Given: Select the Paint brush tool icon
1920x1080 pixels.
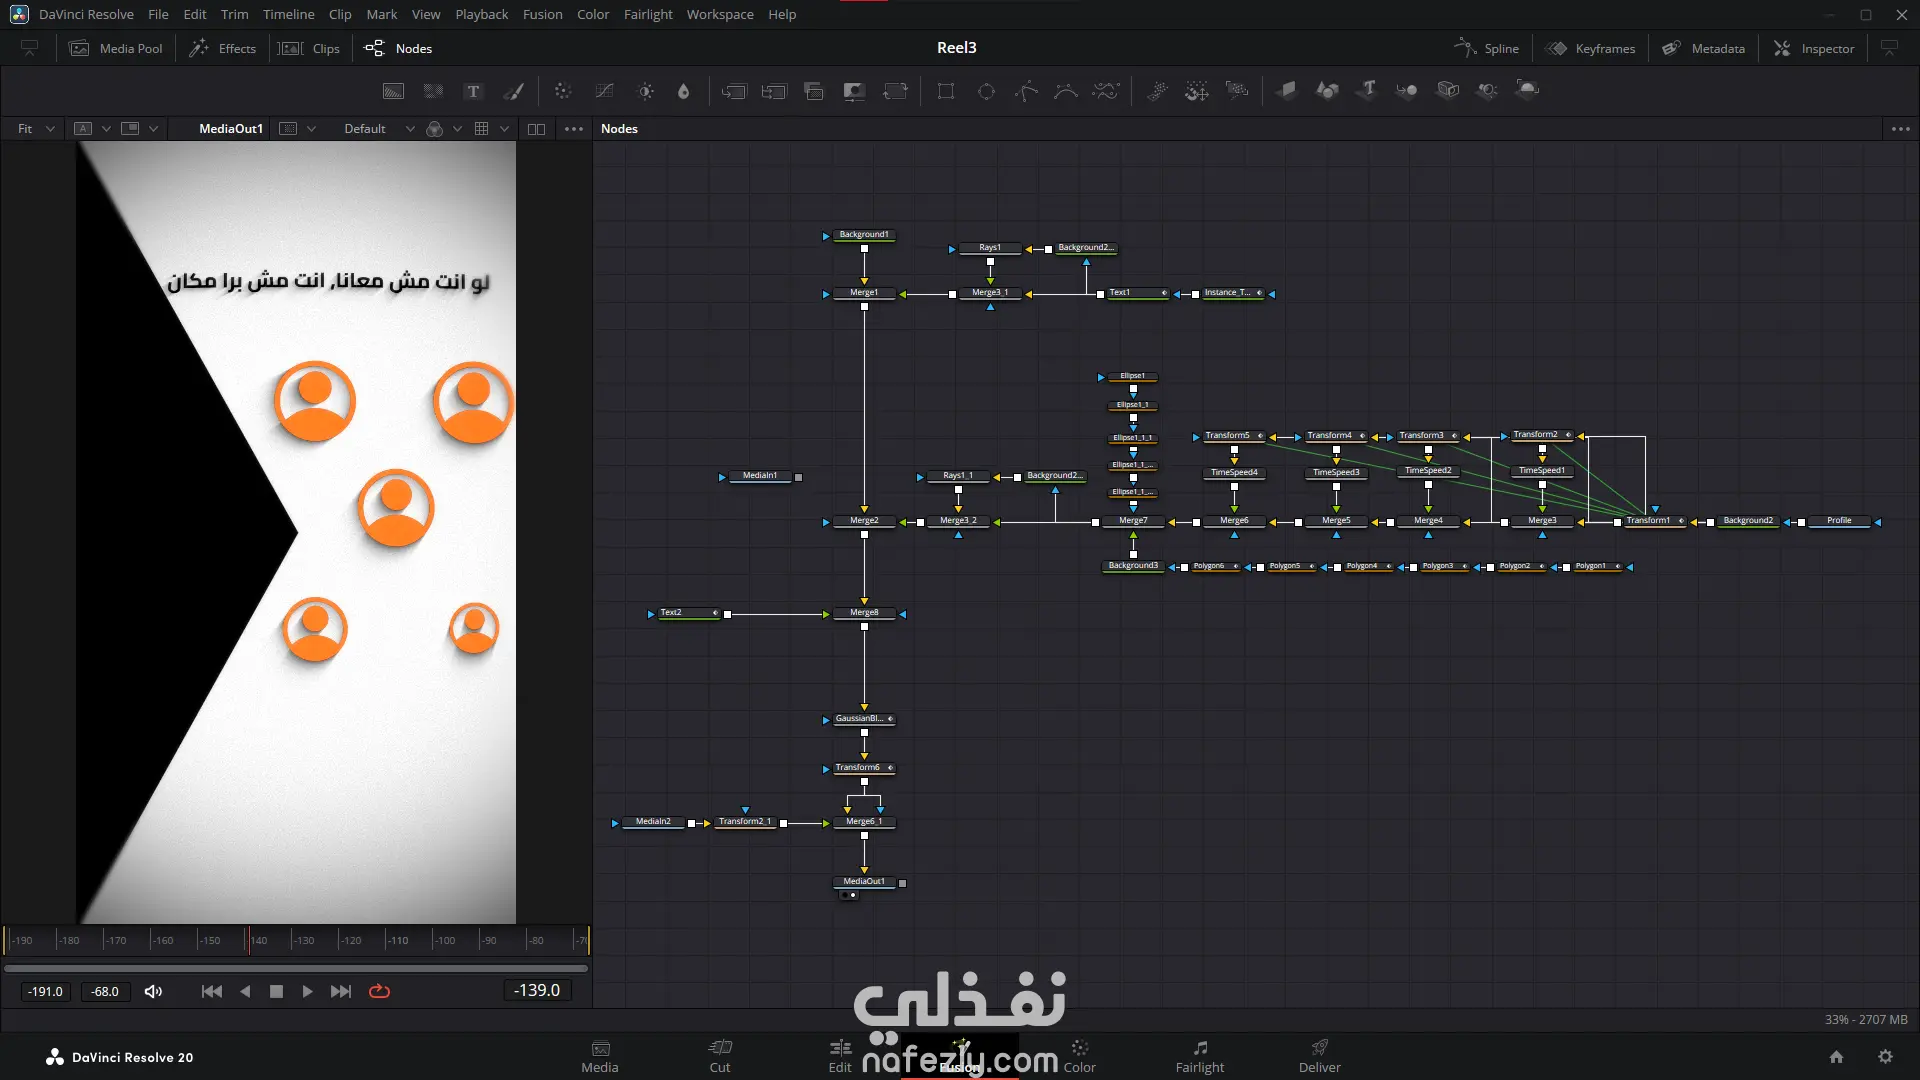Looking at the screenshot, I should point(513,91).
